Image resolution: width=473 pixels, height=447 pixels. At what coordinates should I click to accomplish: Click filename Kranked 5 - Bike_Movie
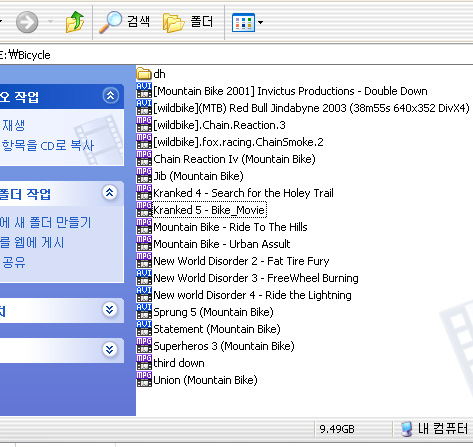[209, 210]
